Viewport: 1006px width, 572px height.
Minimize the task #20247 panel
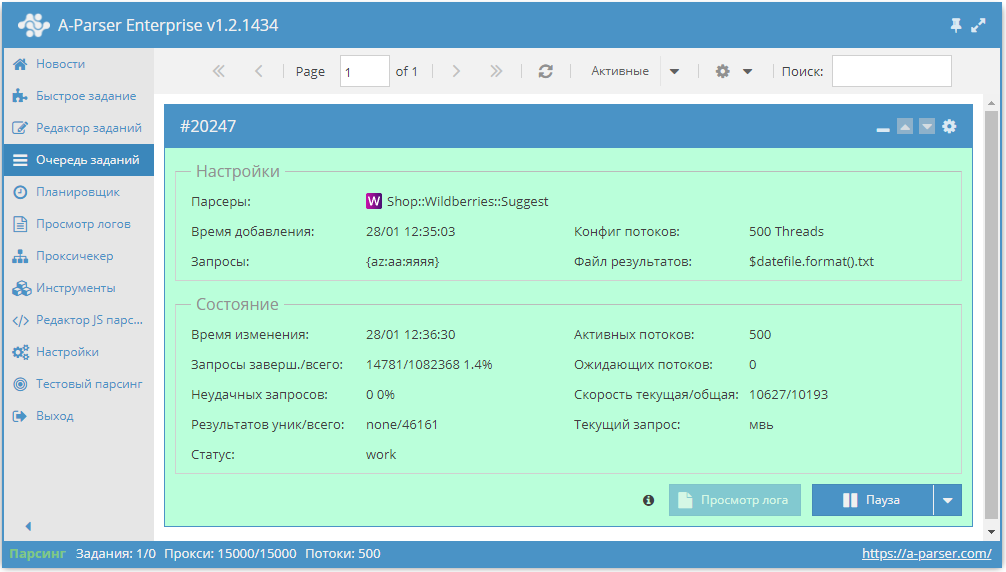point(882,127)
